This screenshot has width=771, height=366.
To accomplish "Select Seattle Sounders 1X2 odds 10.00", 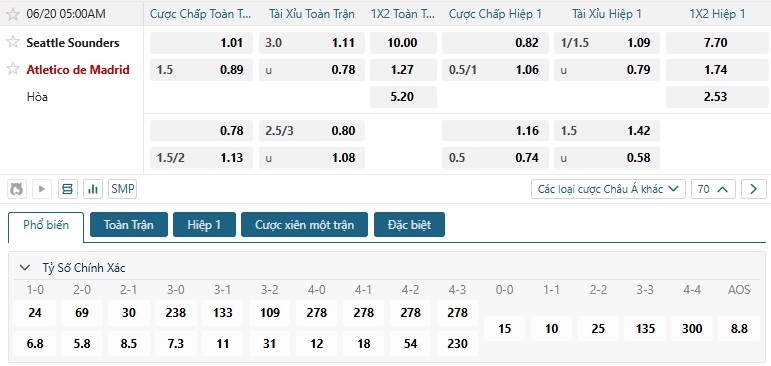I will (x=403, y=43).
